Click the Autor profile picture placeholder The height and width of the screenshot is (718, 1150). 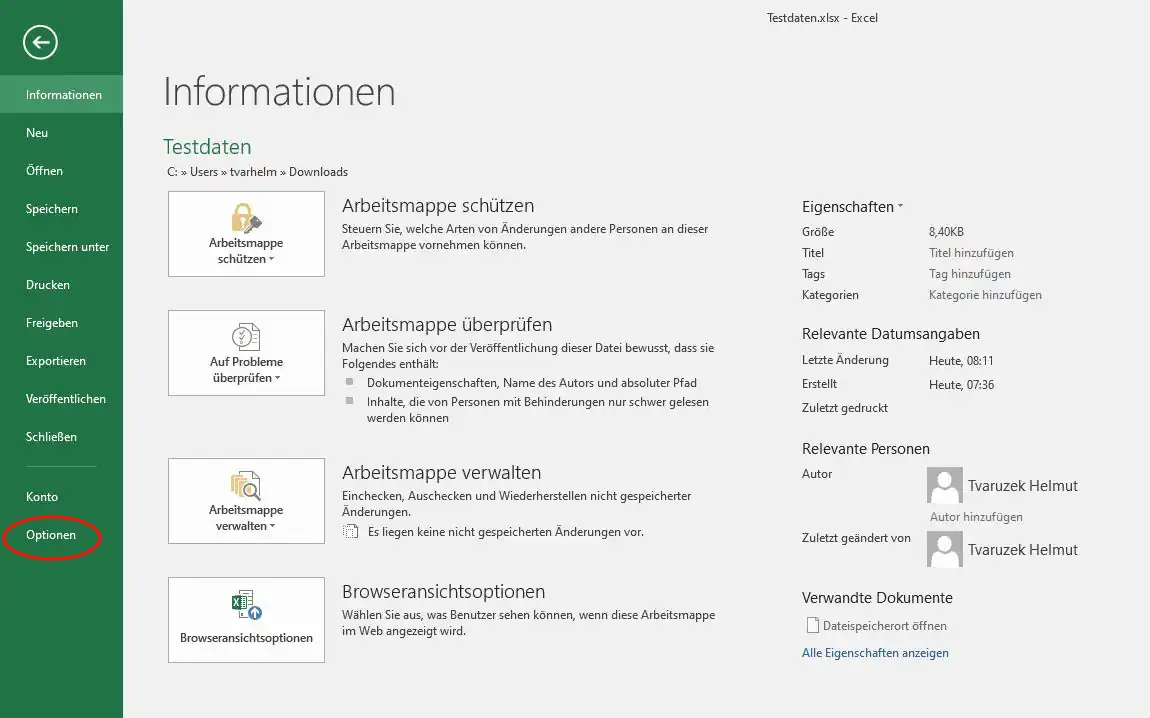click(945, 486)
